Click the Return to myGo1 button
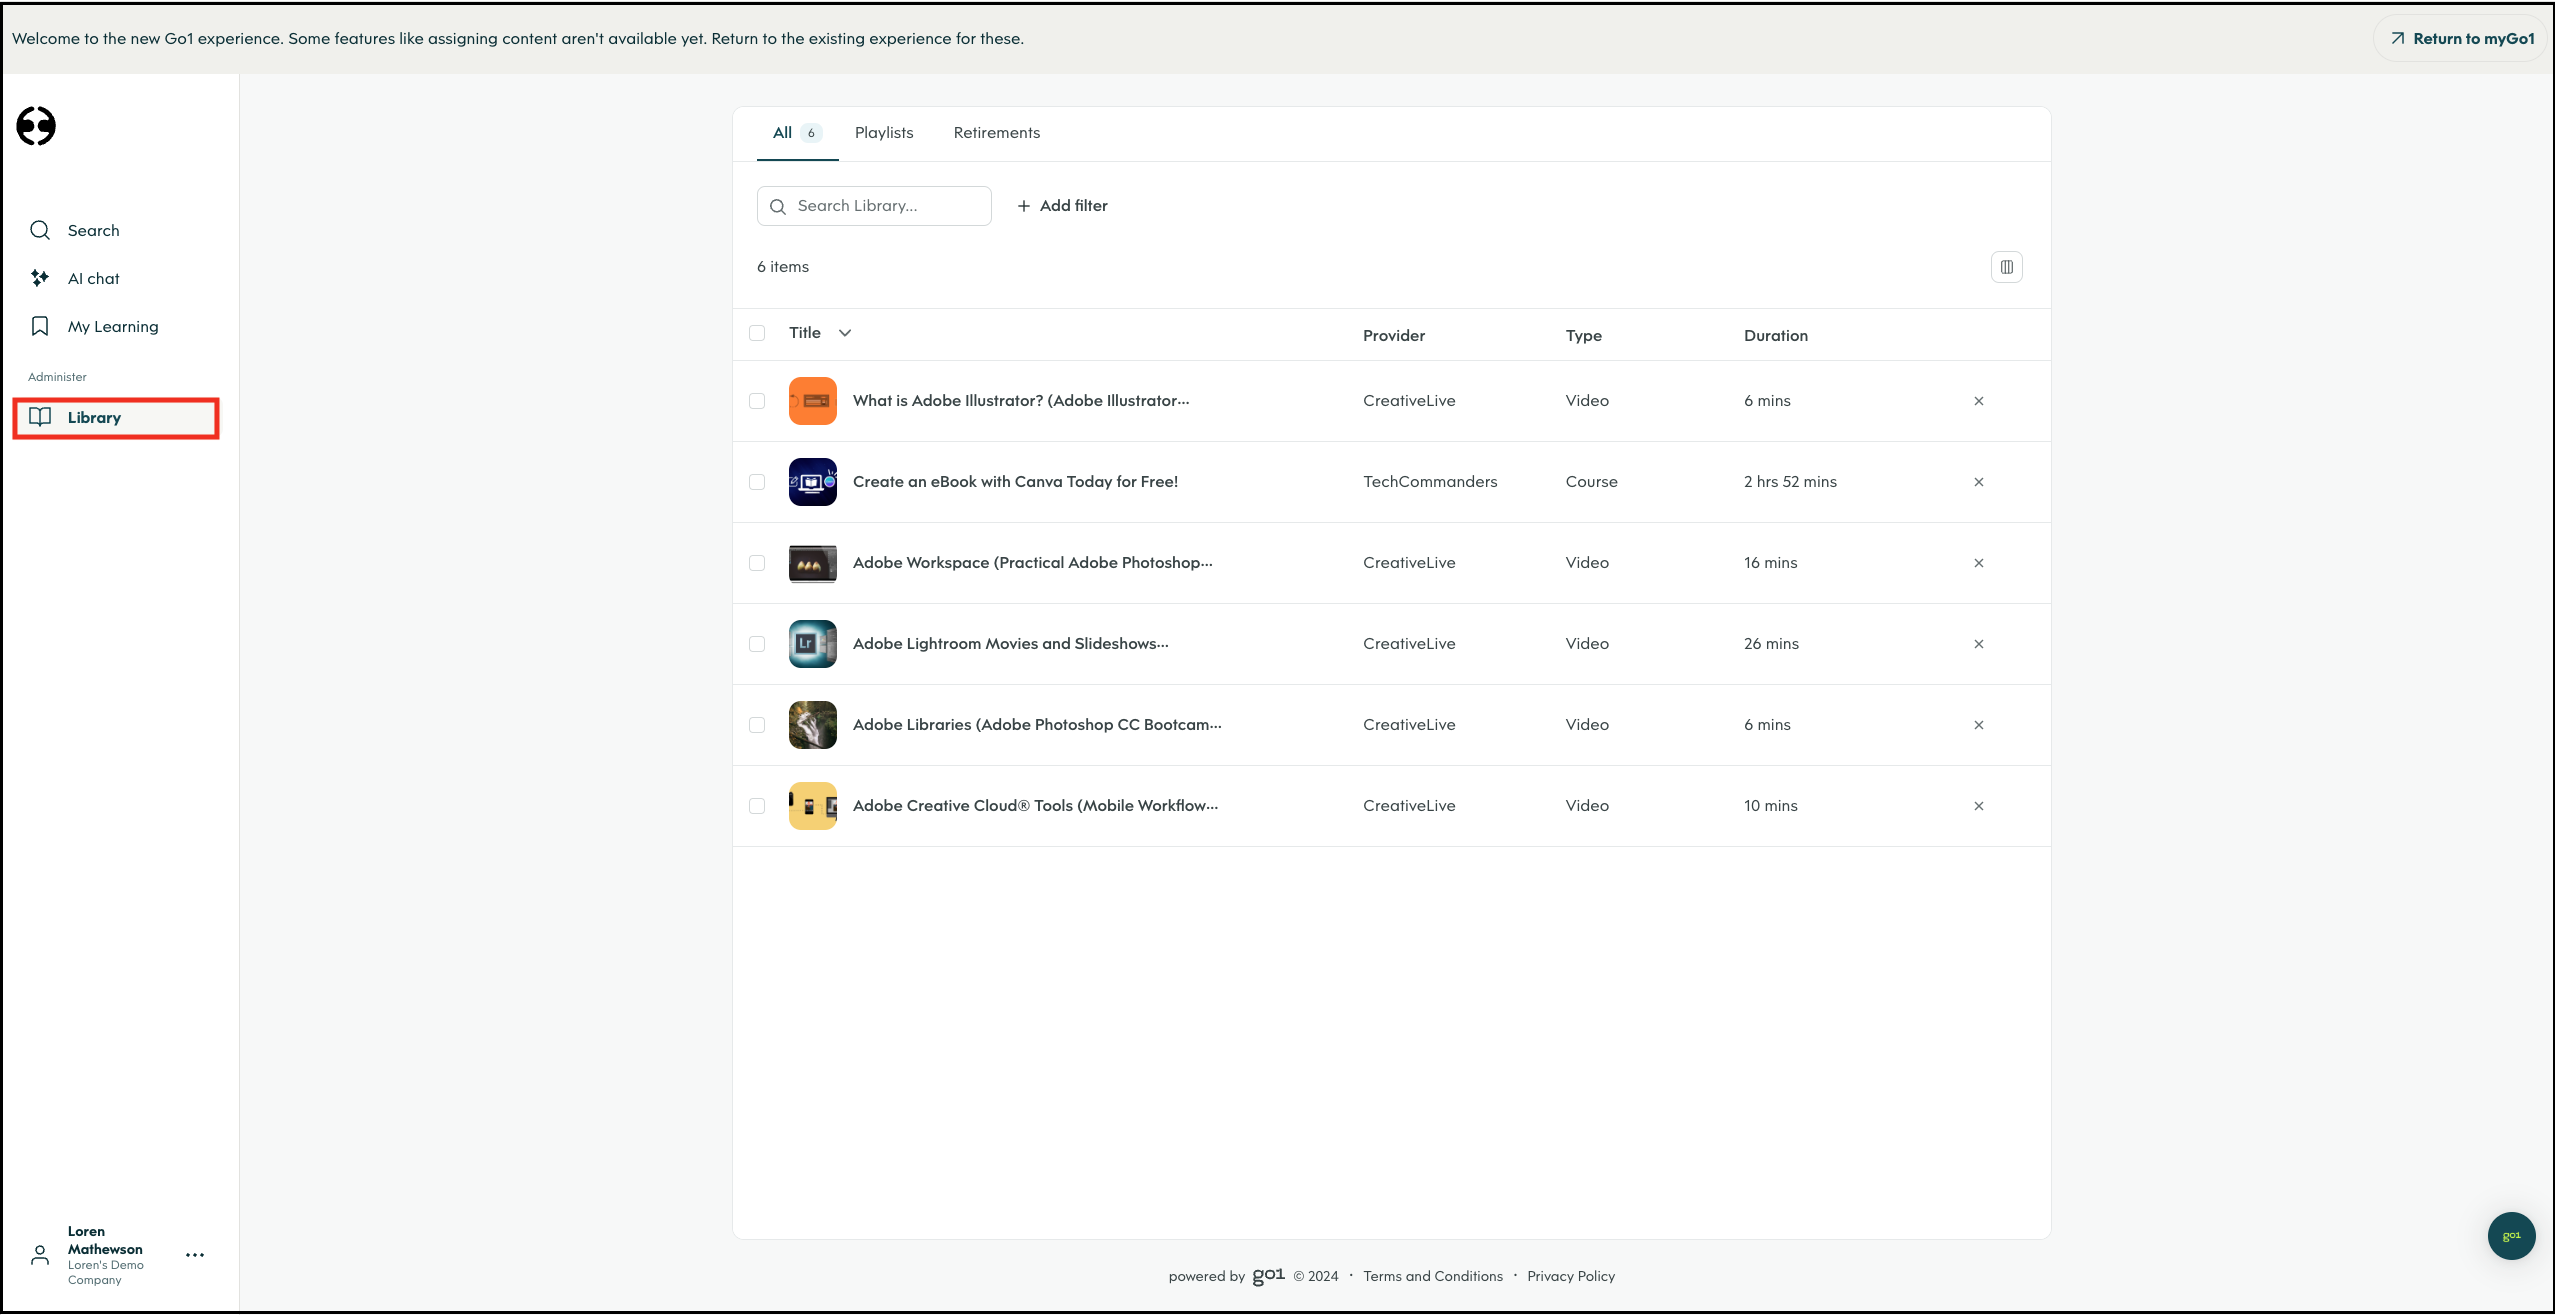2555x1315 pixels. [x=2461, y=39]
